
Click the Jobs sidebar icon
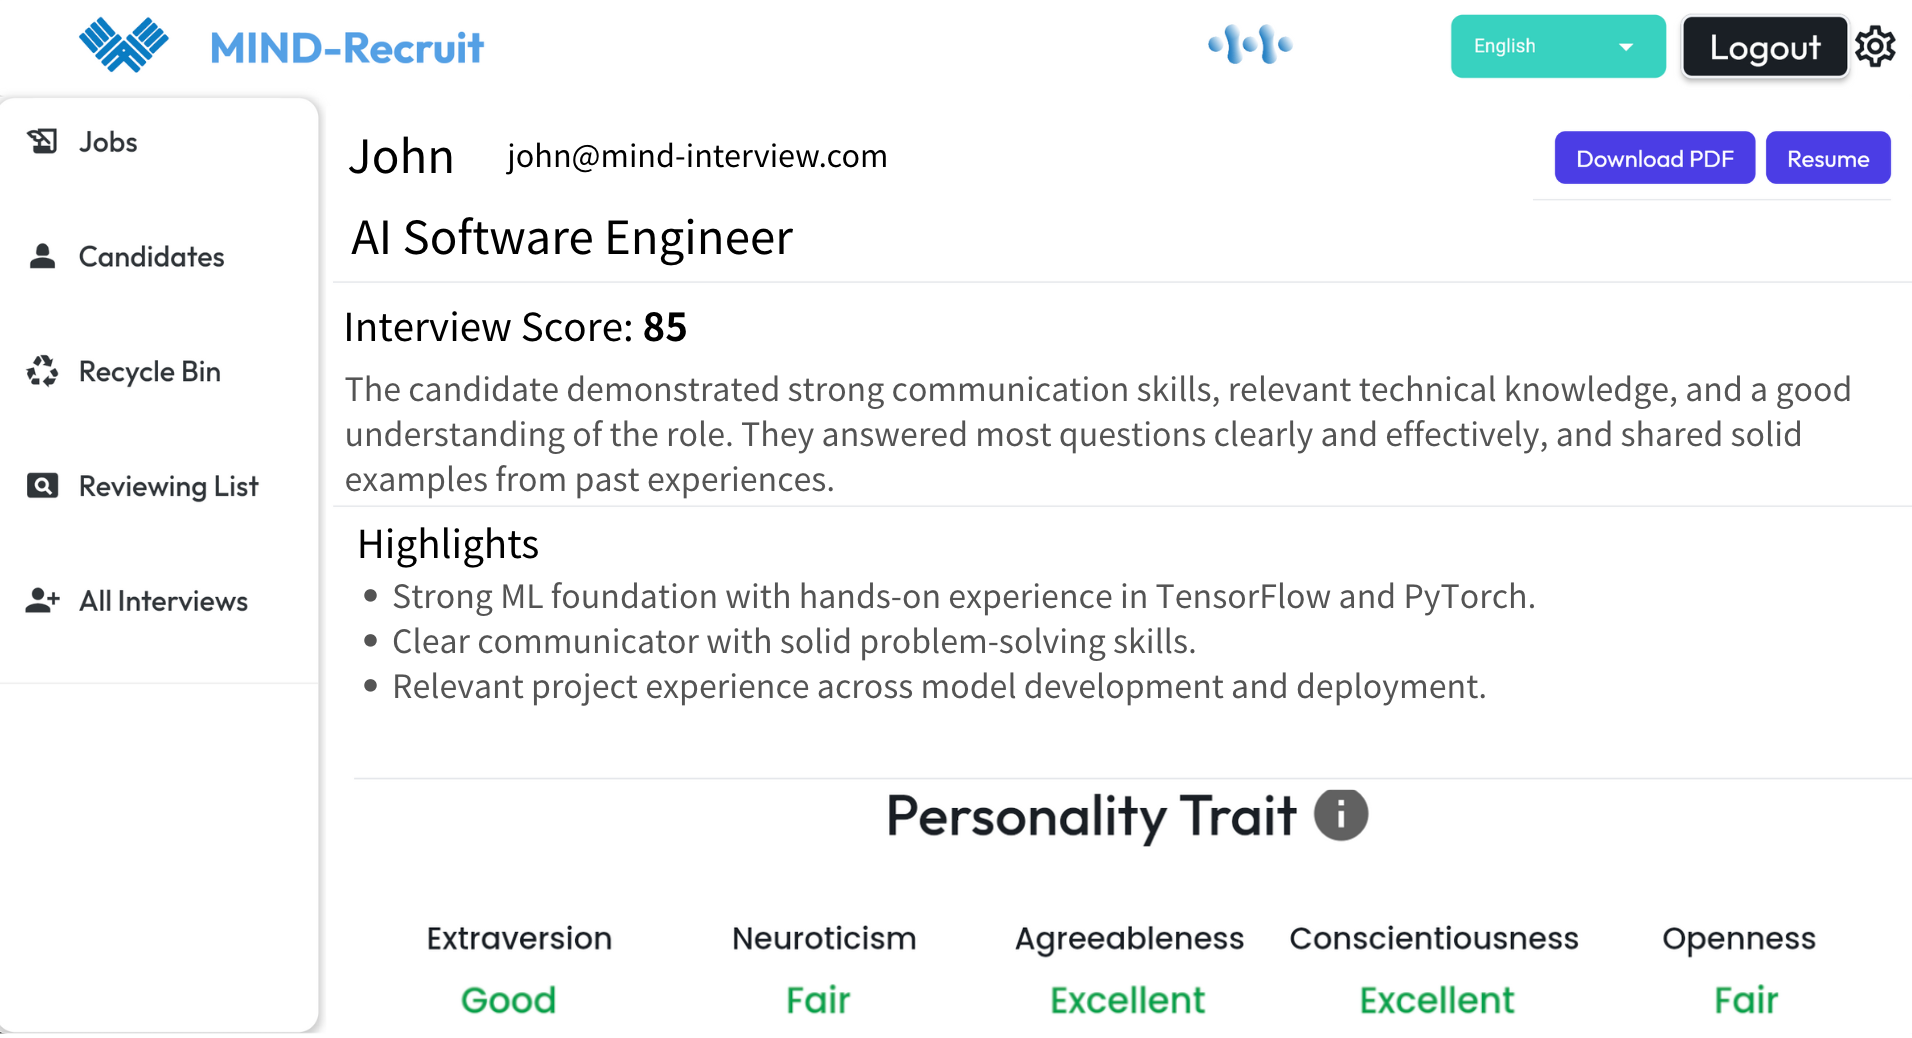[42, 141]
